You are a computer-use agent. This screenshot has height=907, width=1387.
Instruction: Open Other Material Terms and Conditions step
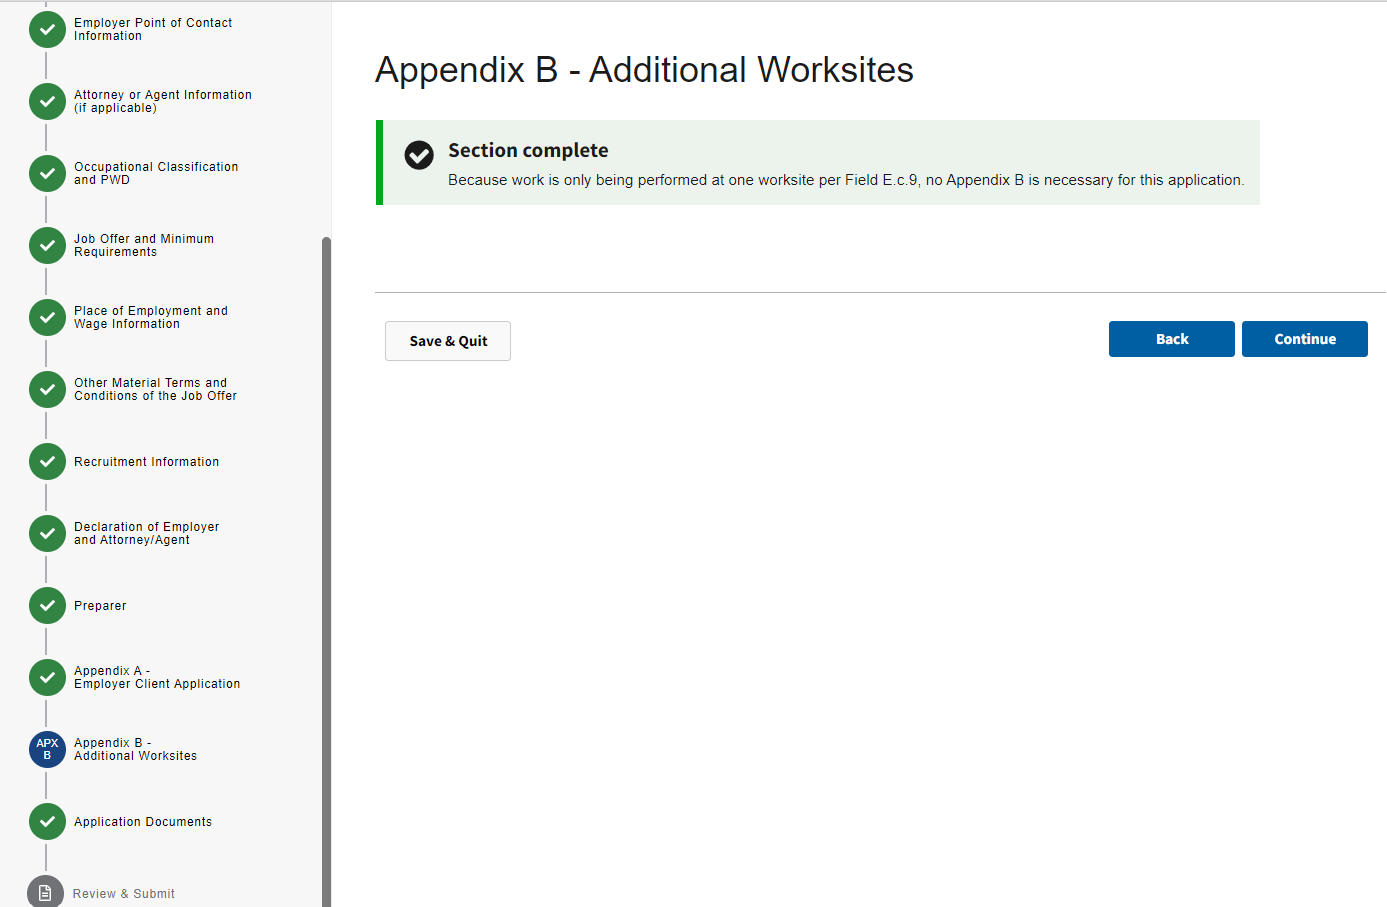155,390
